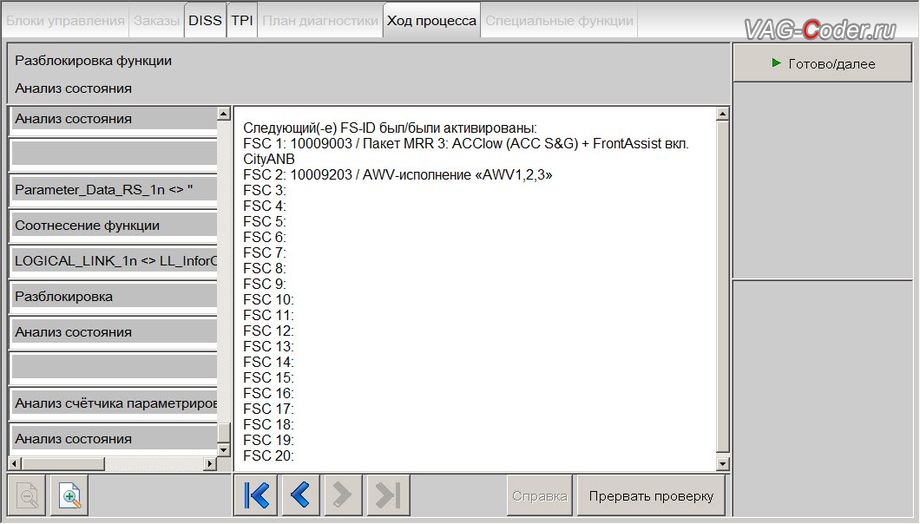Click the FSC text pane vertical scrollbar thumb

point(722,287)
